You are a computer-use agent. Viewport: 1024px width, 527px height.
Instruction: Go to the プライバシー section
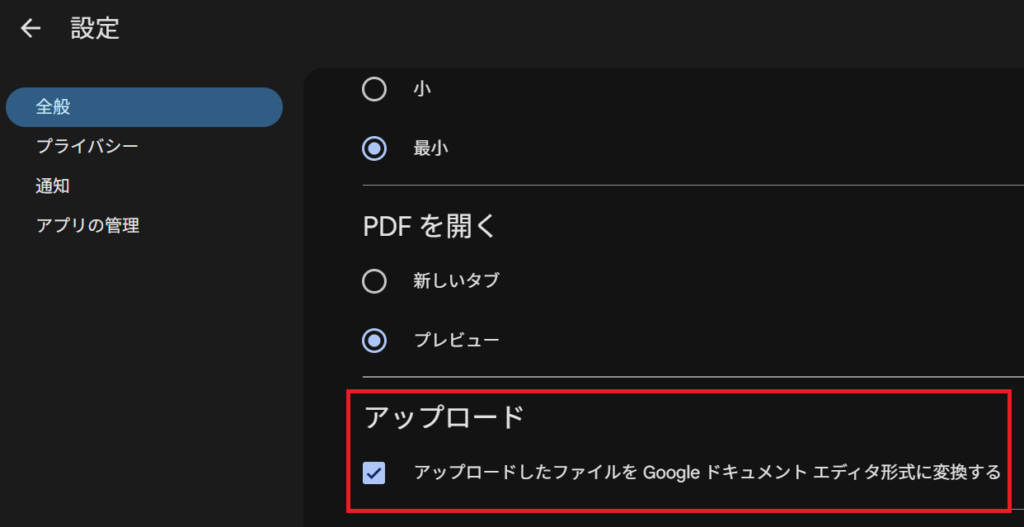(87, 147)
